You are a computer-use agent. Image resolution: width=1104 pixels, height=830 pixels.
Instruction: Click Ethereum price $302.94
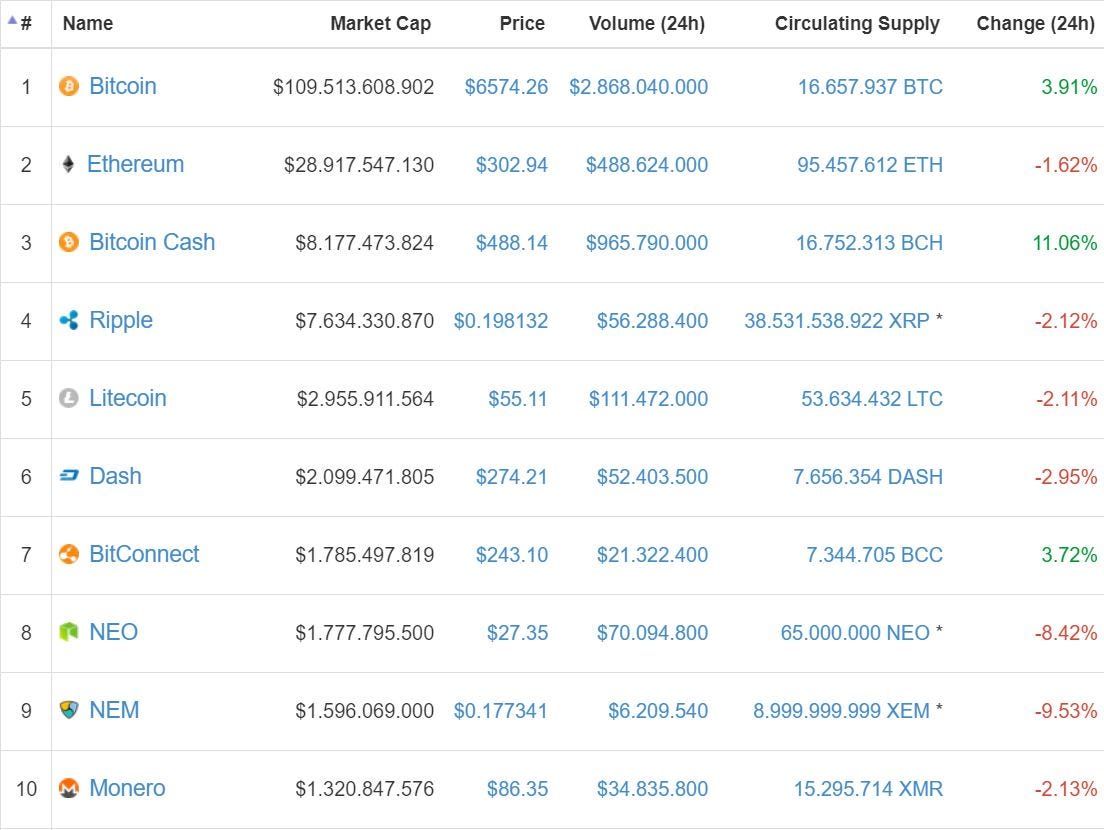[512, 165]
